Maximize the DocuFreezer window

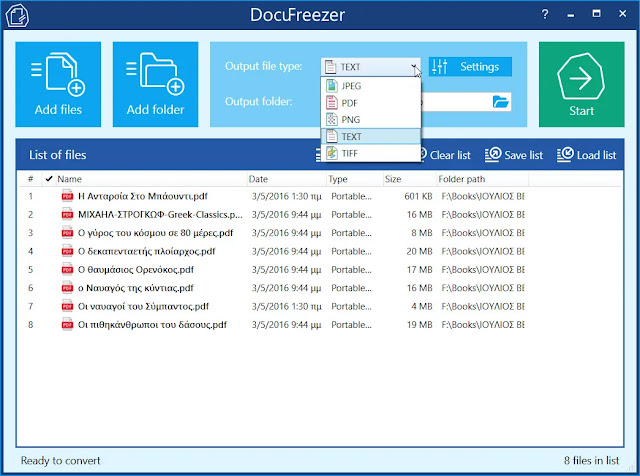(x=596, y=13)
